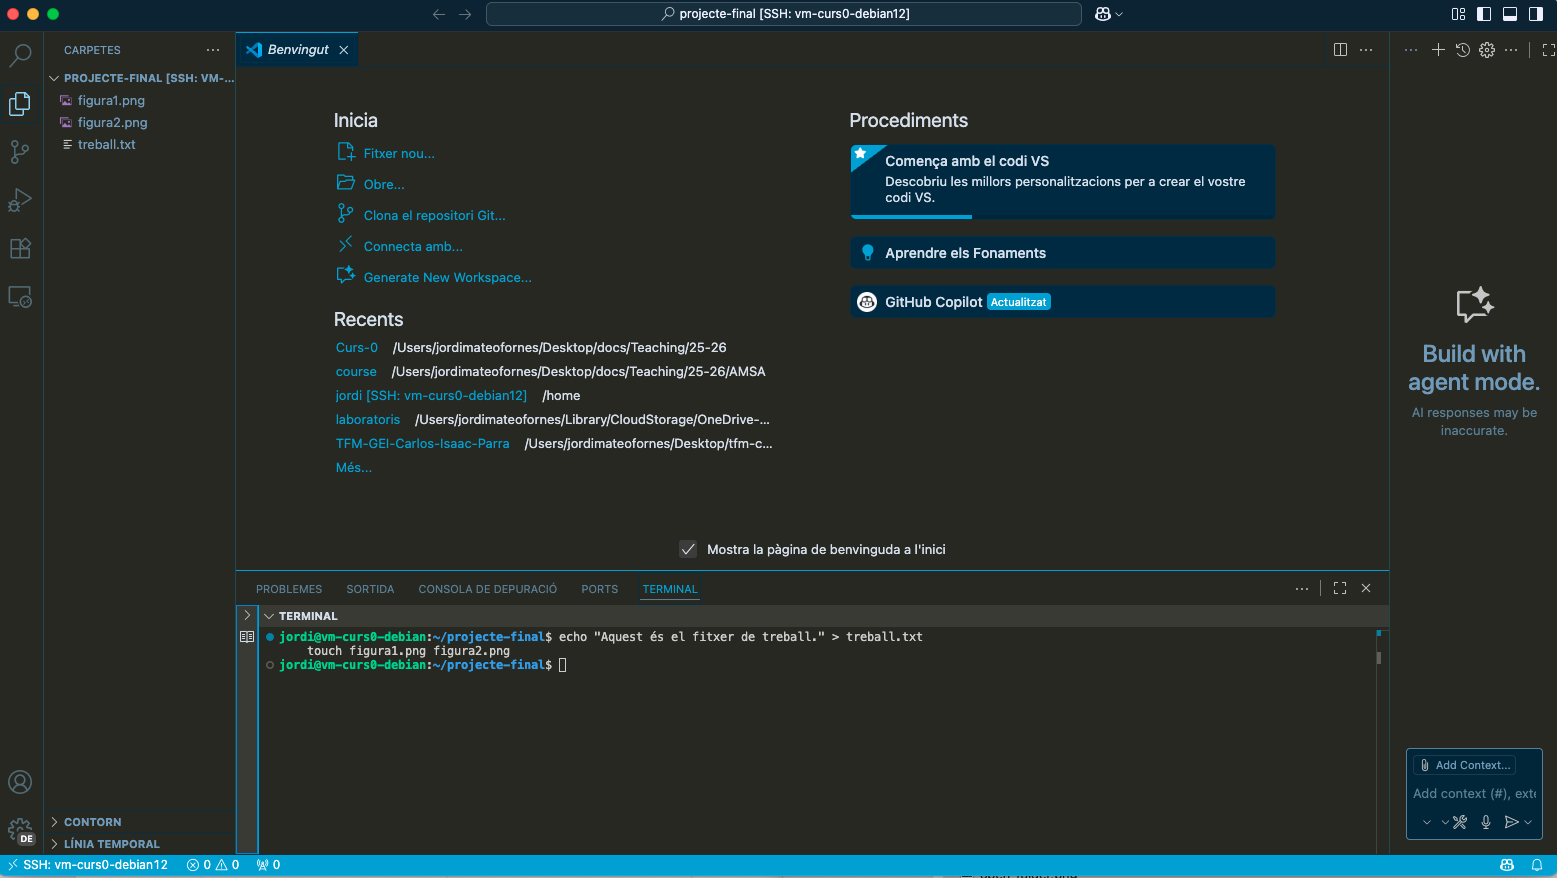The width and height of the screenshot is (1557, 878).
Task: Open Explorer views and more actions
Action: pos(213,50)
